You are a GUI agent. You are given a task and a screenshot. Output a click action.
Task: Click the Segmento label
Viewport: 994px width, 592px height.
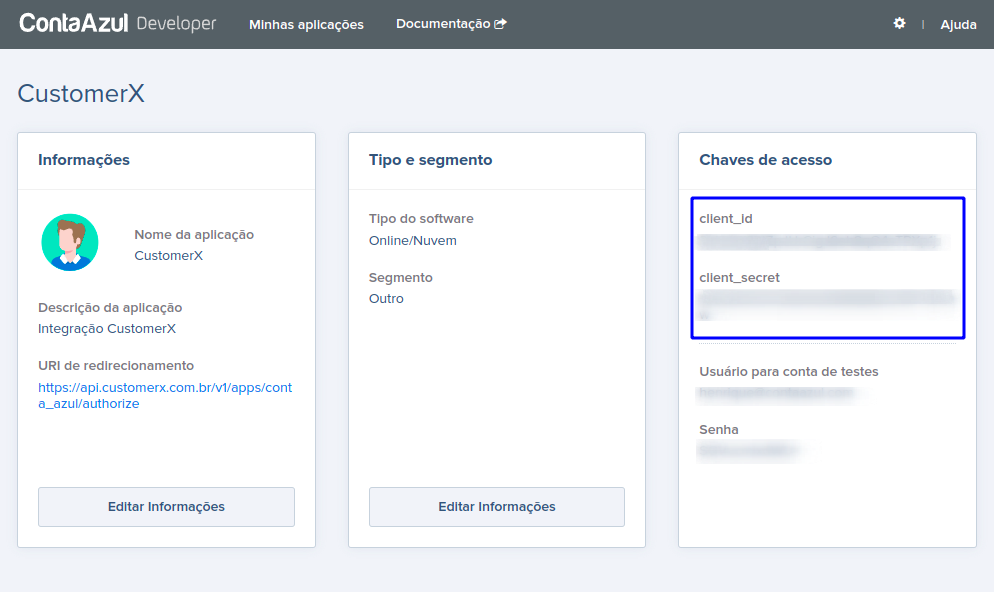pos(401,278)
